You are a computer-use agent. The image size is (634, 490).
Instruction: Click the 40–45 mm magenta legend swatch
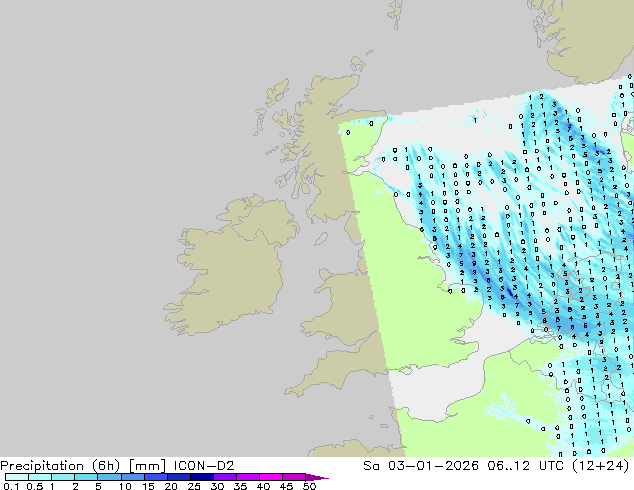pyautogui.click(x=271, y=477)
